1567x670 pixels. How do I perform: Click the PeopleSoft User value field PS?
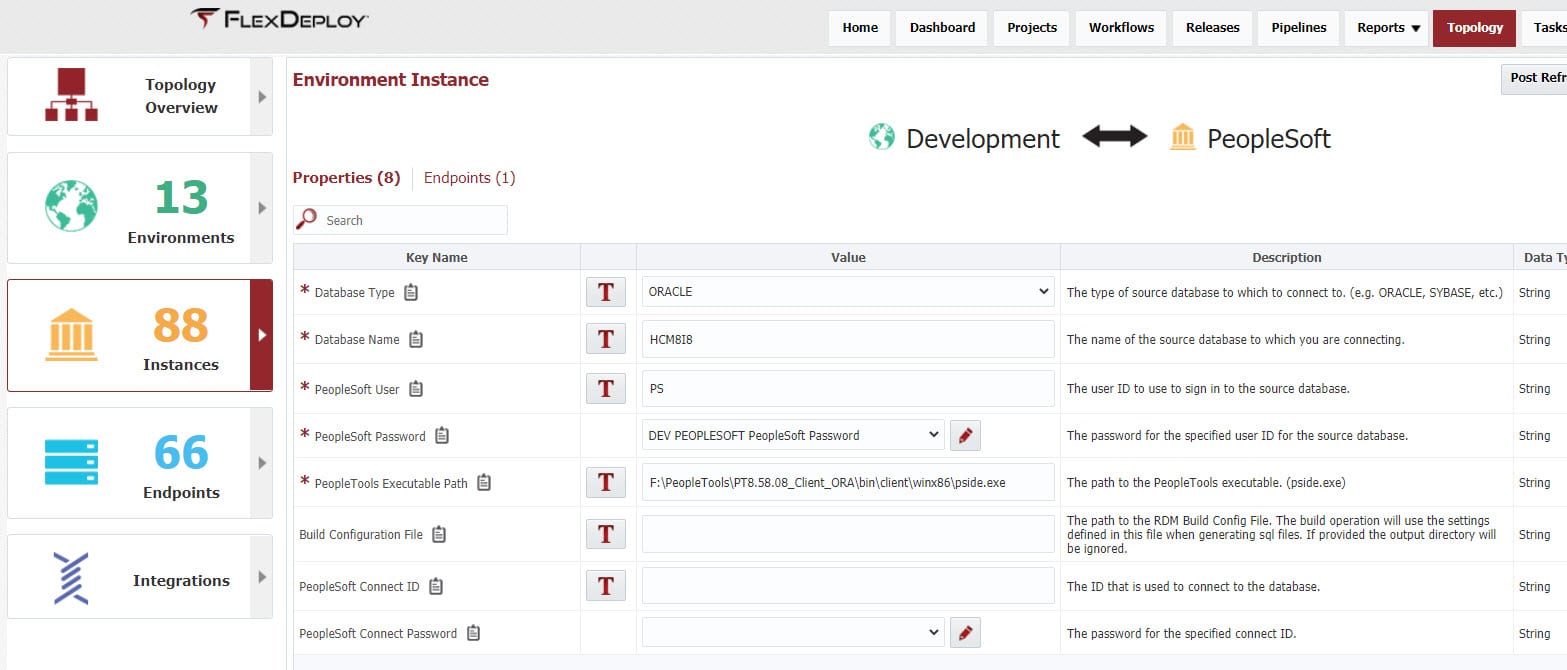pos(848,388)
